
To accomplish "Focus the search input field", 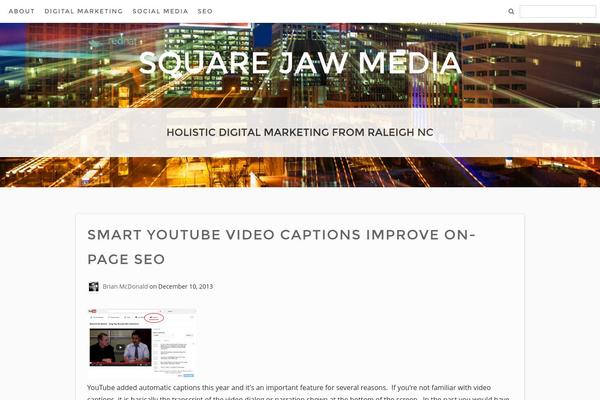I will click(x=557, y=11).
